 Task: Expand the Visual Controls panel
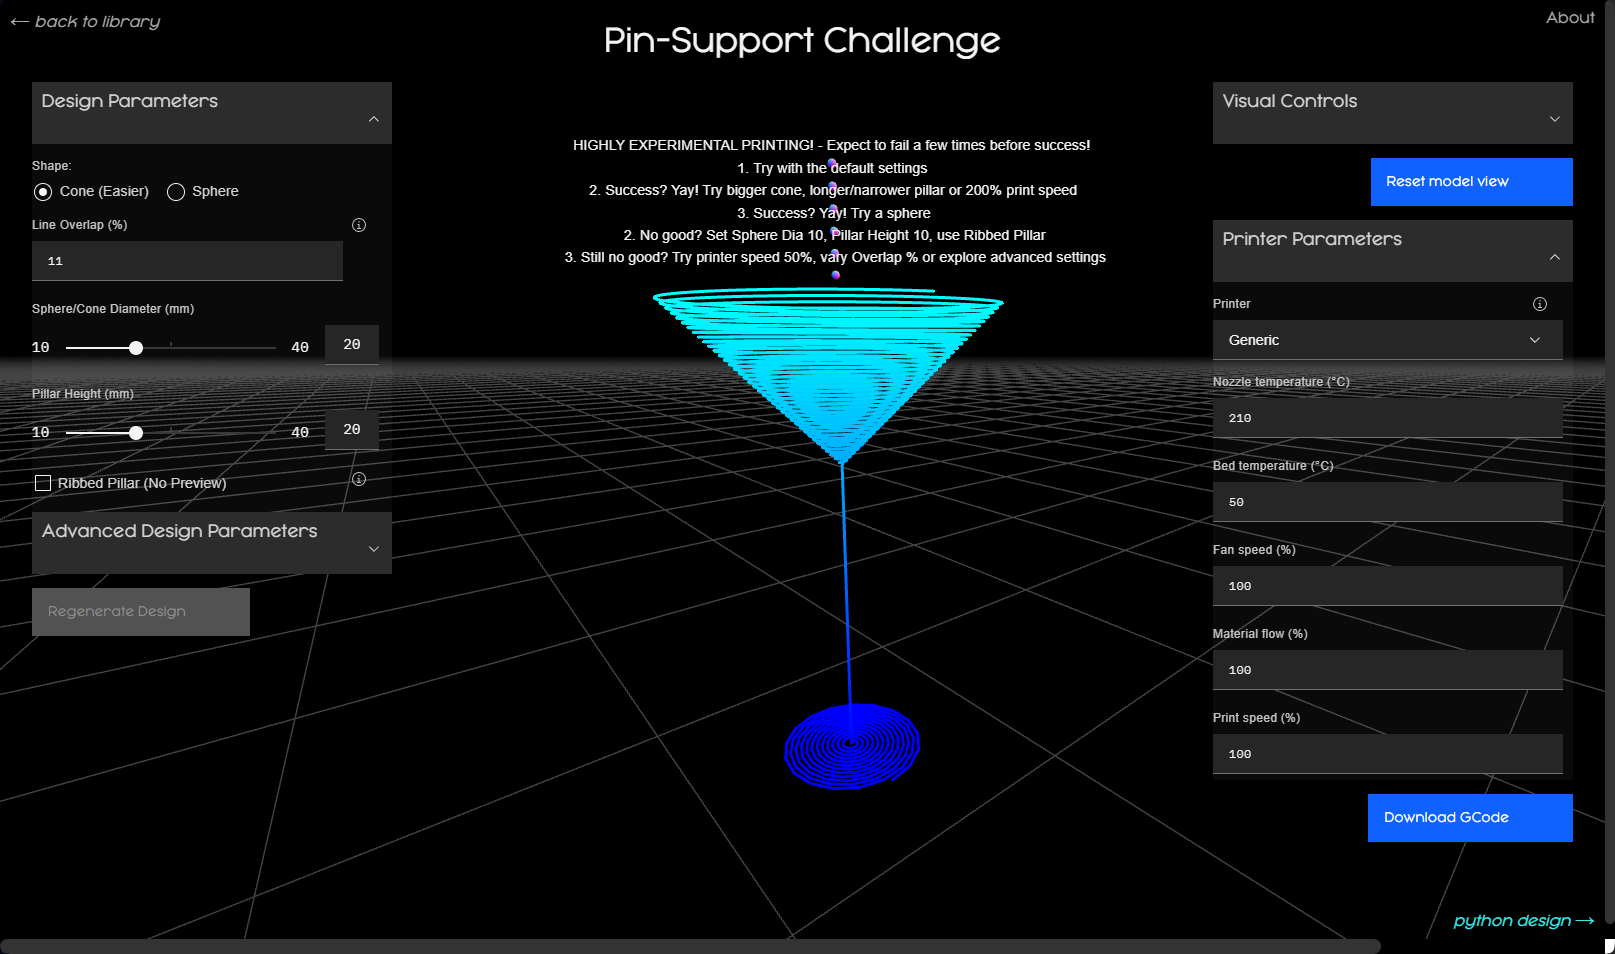(x=1554, y=119)
